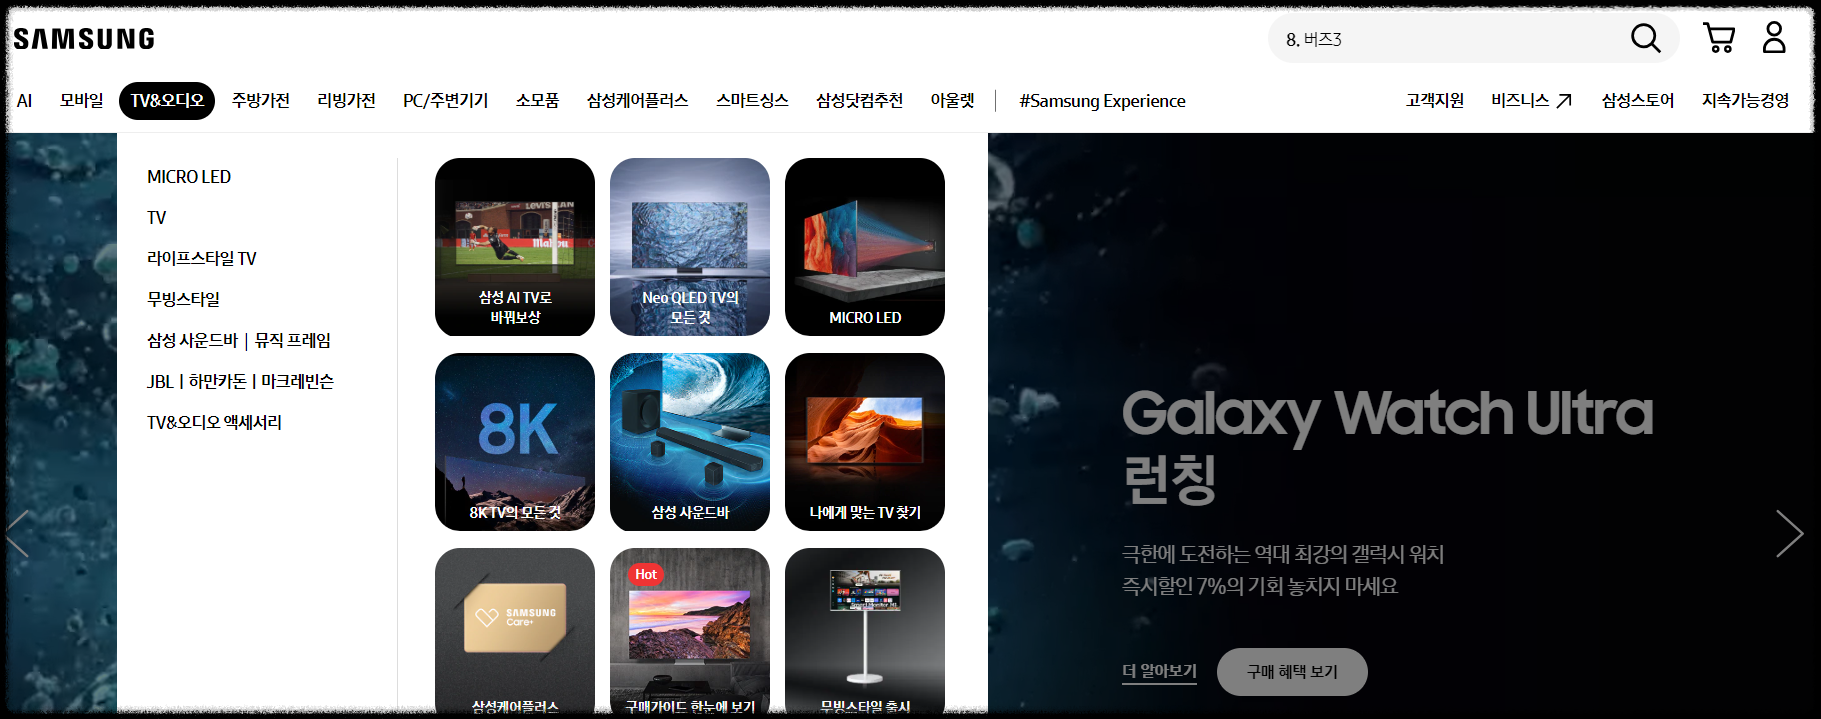Select 무빙스타일 in the submenu
The height and width of the screenshot is (719, 1821).
click(183, 299)
